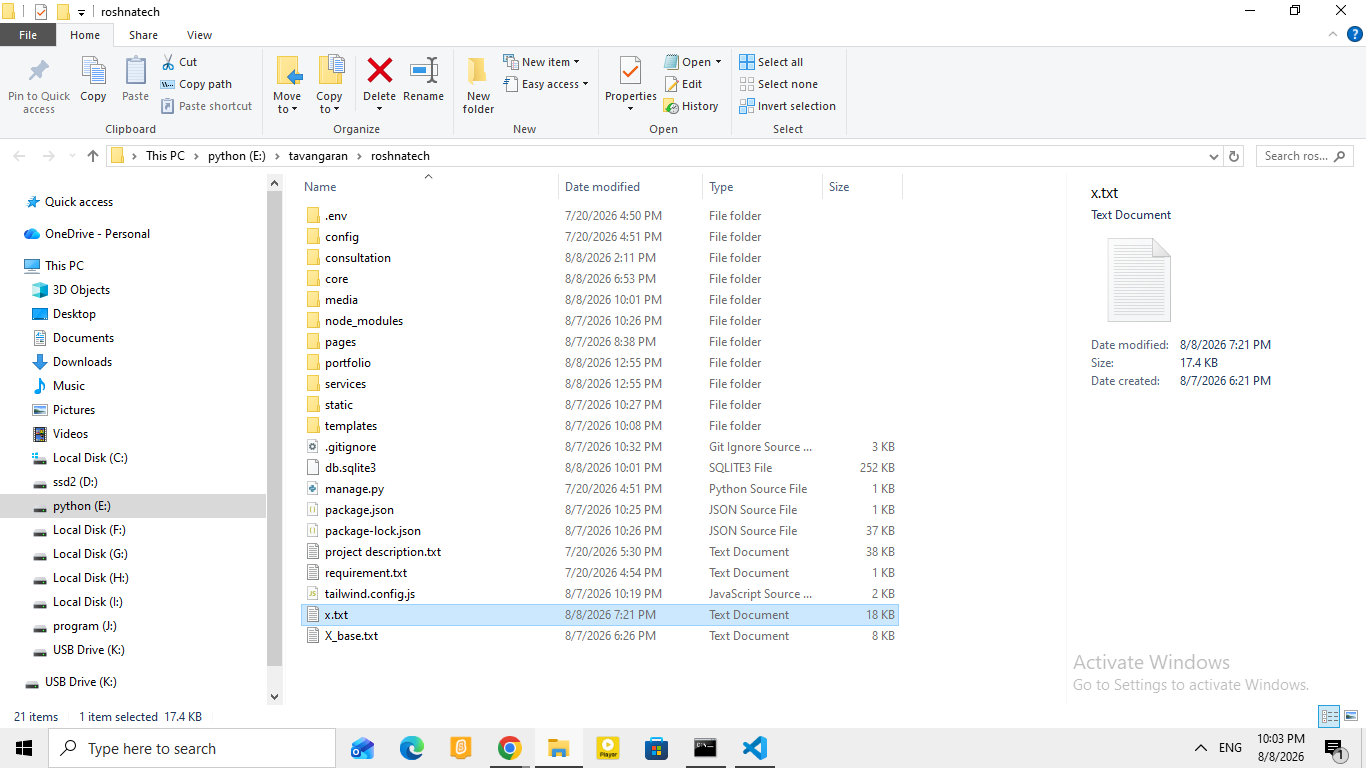The image size is (1366, 768).
Task: Select the db.sqlite3 file
Action: (x=600, y=468)
